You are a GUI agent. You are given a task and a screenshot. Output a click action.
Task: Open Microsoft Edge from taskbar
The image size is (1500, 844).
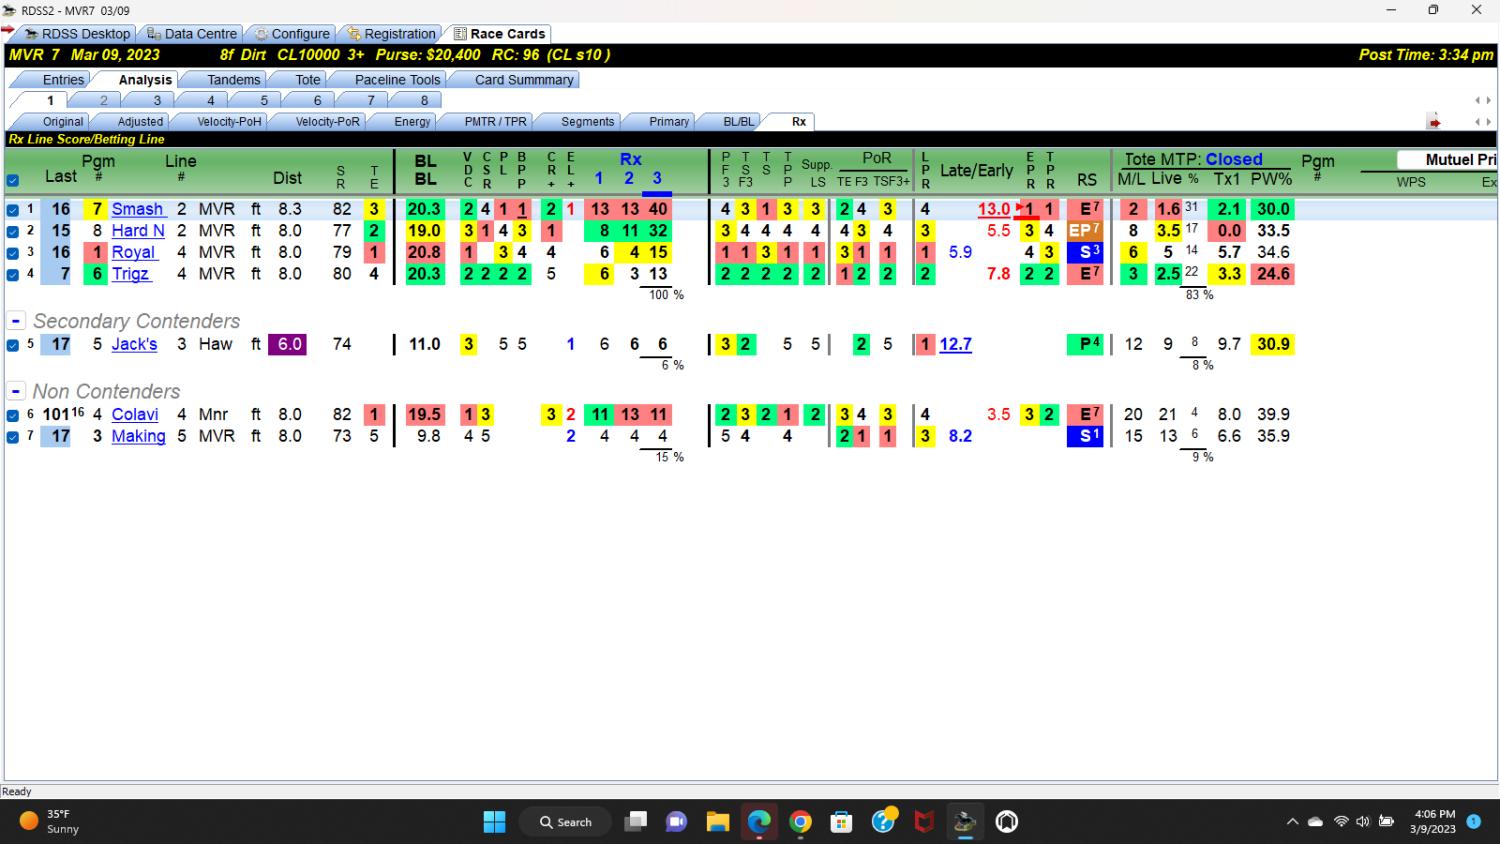(759, 822)
